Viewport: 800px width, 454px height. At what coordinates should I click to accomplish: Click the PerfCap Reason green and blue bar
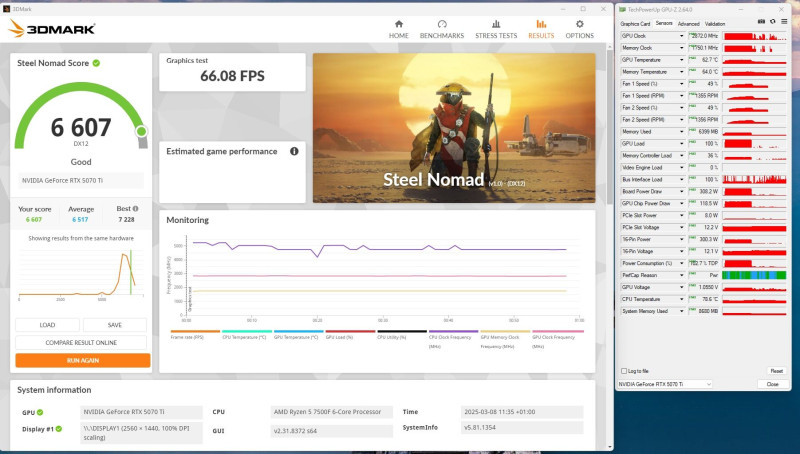pyautogui.click(x=754, y=275)
